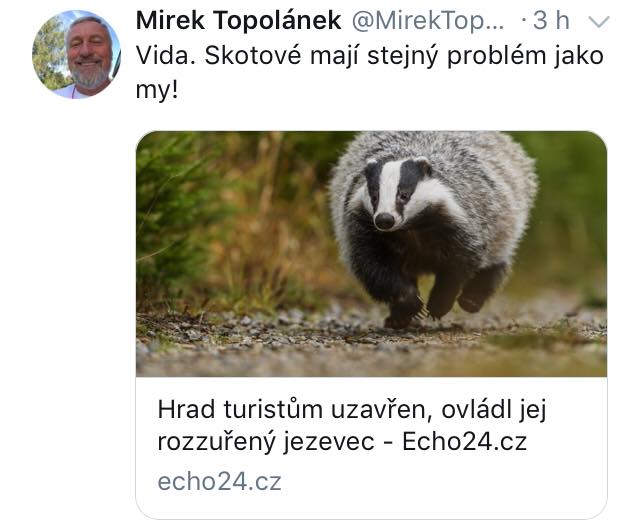Screen dimensions: 640x522
Task: Click the gray echo24.cz domain label
Action: click(x=220, y=482)
